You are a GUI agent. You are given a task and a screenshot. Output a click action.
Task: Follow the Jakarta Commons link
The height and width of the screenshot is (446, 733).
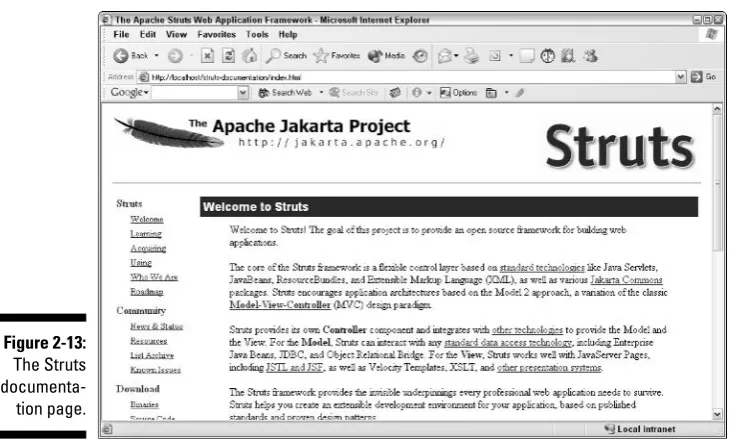(x=626, y=280)
